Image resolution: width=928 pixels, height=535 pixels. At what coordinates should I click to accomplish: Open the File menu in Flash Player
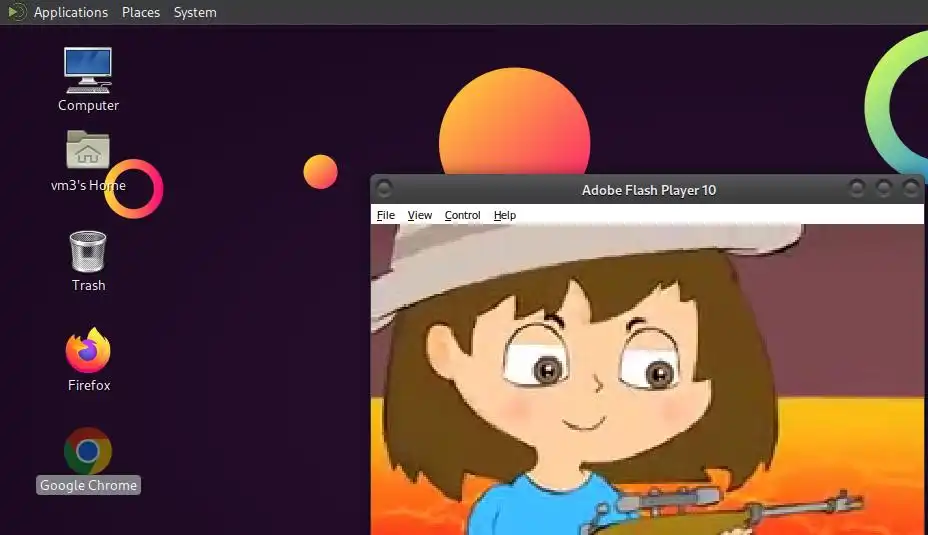click(385, 215)
